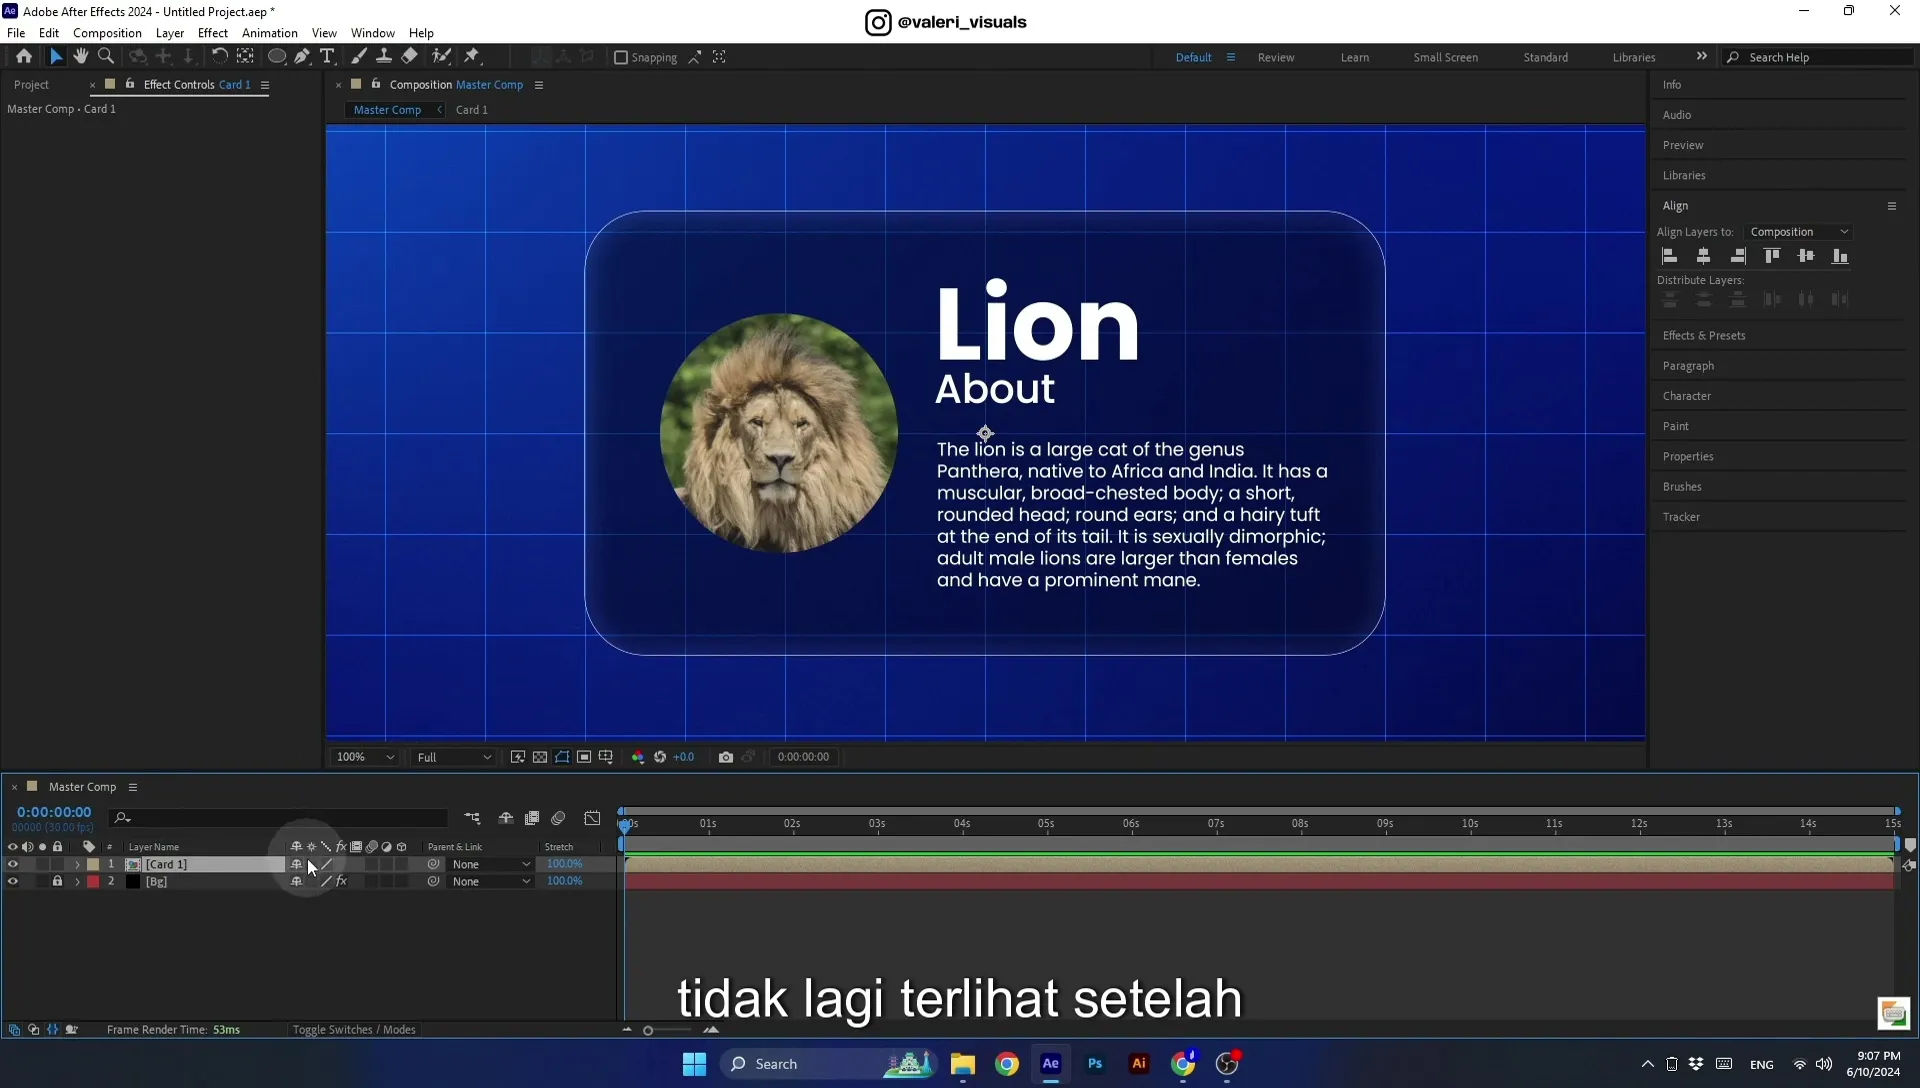Toggle the effects switch on the Bg layer

(341, 882)
